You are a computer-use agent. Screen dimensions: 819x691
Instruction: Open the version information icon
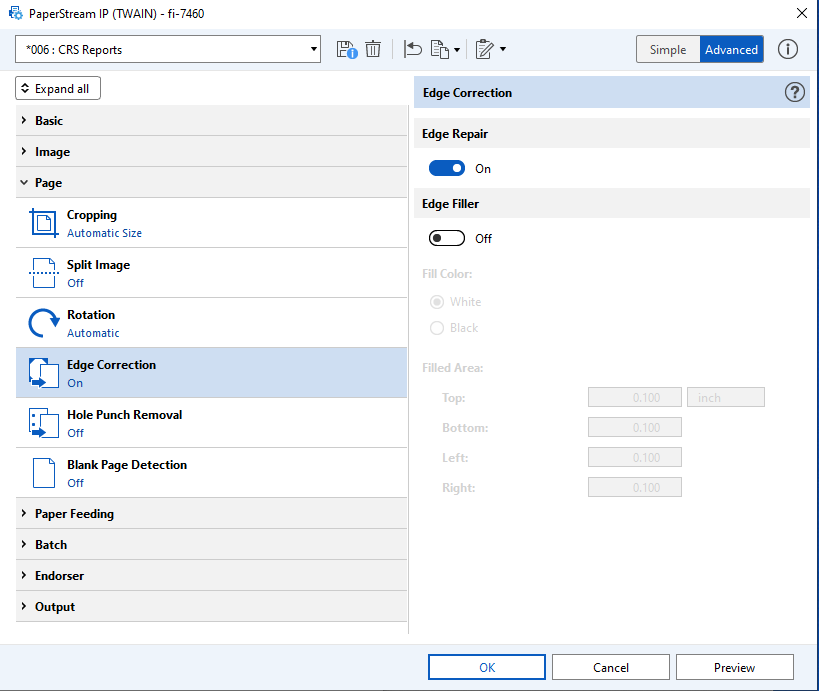click(788, 49)
